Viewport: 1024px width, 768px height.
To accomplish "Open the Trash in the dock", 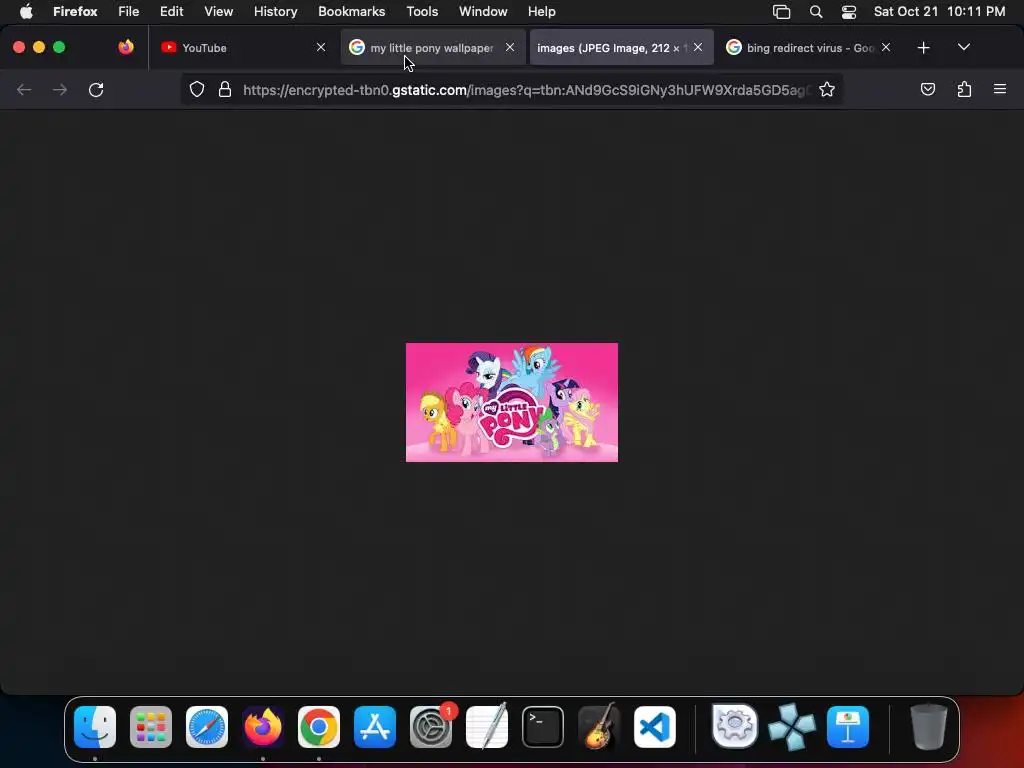I will pos(928,727).
